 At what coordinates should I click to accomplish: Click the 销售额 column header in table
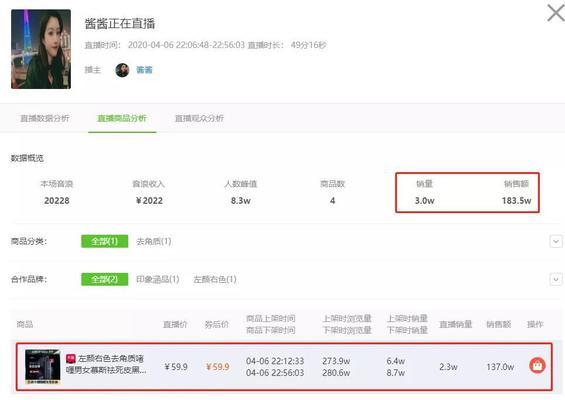[x=499, y=324]
